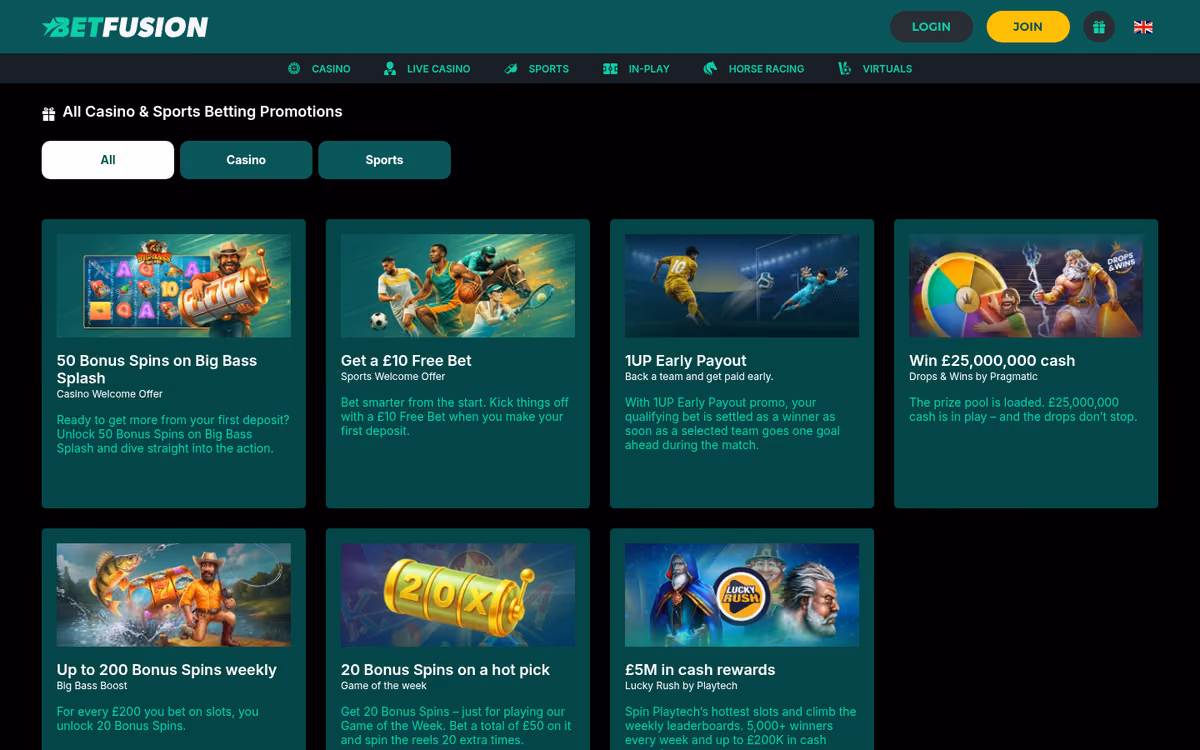Image resolution: width=1200 pixels, height=750 pixels.
Task: Click 'Casino Welcome Offer' subtitle text
Action: pyautogui.click(x=110, y=394)
